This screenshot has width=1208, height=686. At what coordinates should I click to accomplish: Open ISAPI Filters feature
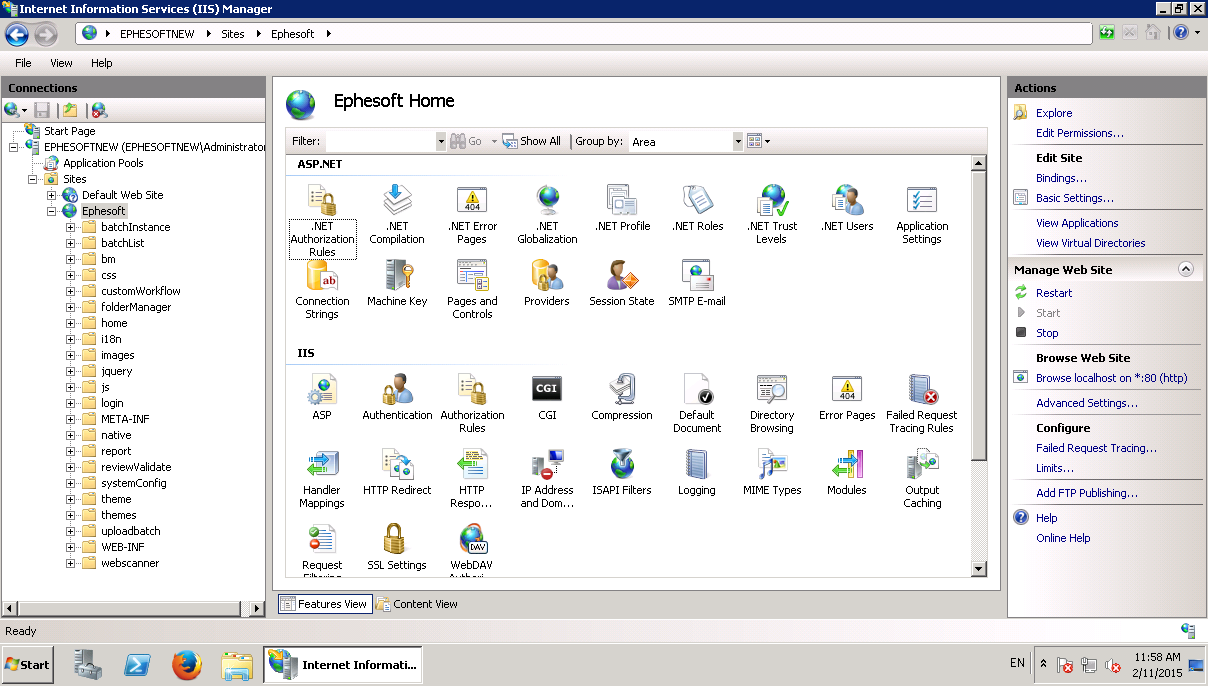click(x=622, y=472)
